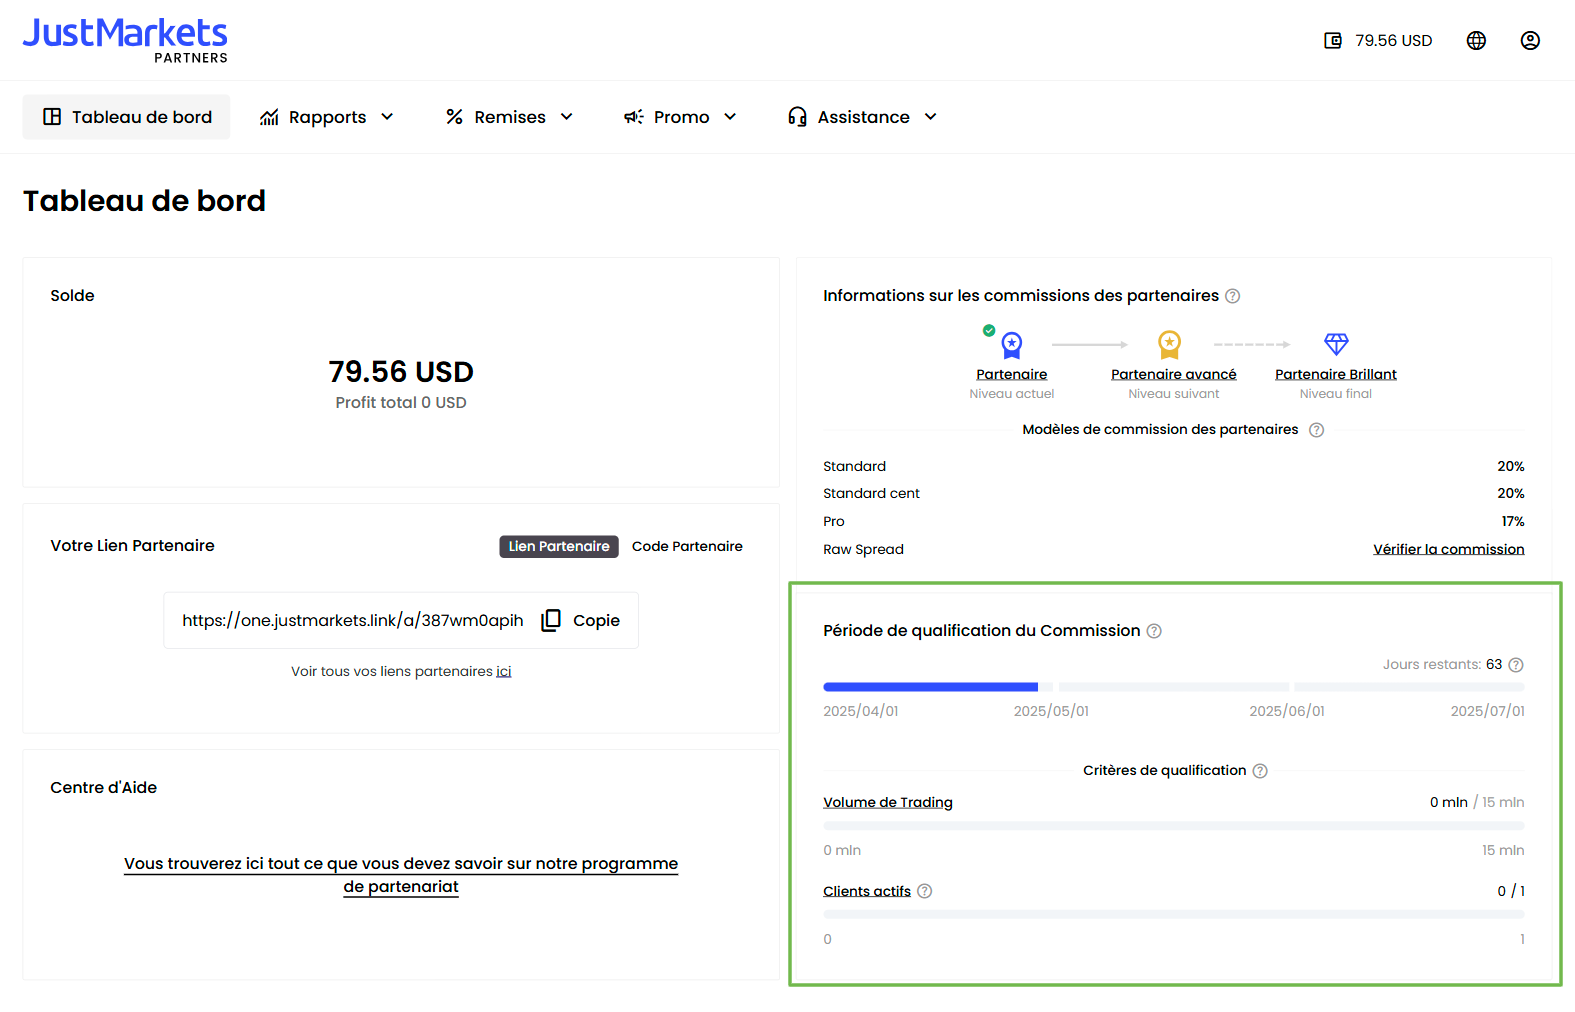Viewport: 1575px width, 1012px height.
Task: Open the Rapports menu
Action: point(326,117)
